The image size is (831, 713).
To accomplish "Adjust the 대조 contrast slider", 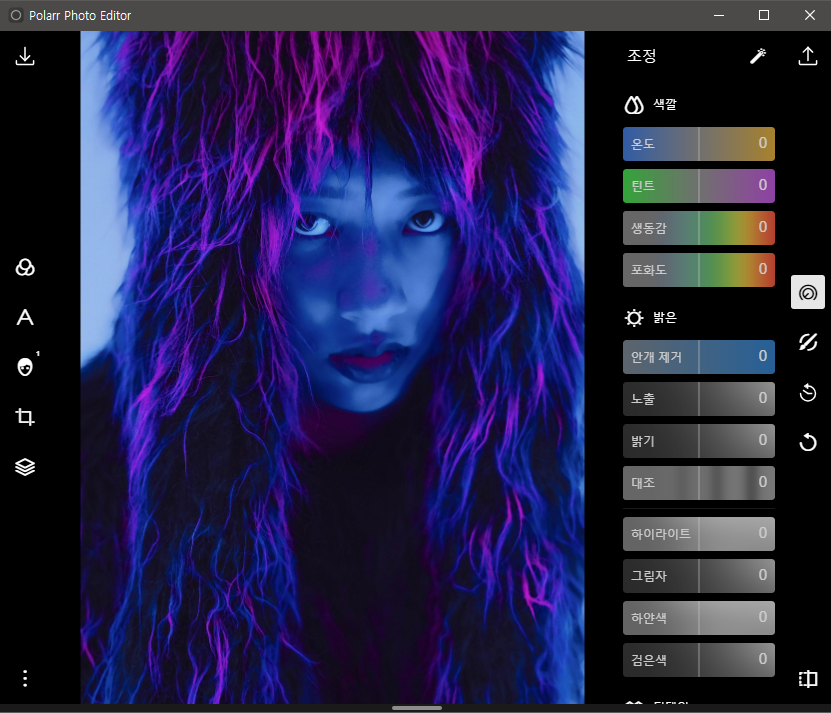I will click(699, 483).
